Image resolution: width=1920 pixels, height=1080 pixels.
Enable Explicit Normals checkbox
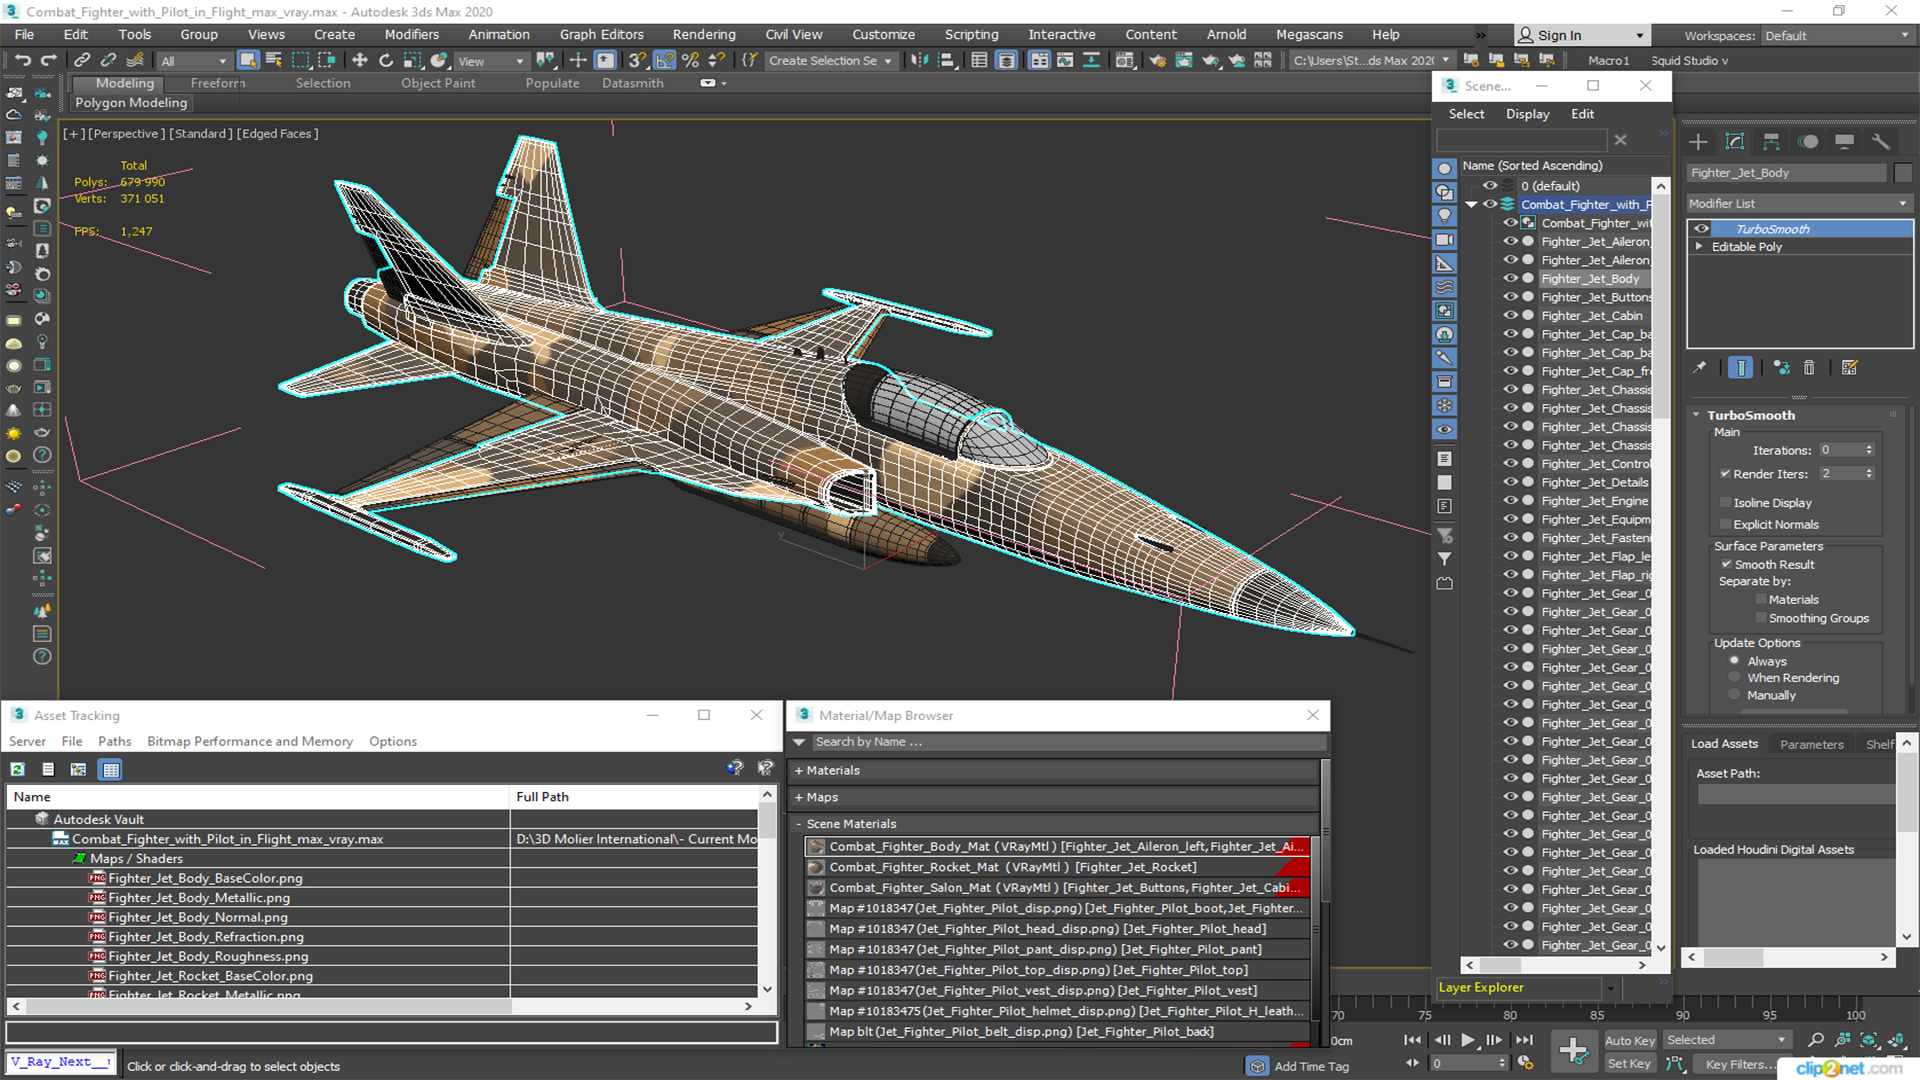pyautogui.click(x=1725, y=524)
